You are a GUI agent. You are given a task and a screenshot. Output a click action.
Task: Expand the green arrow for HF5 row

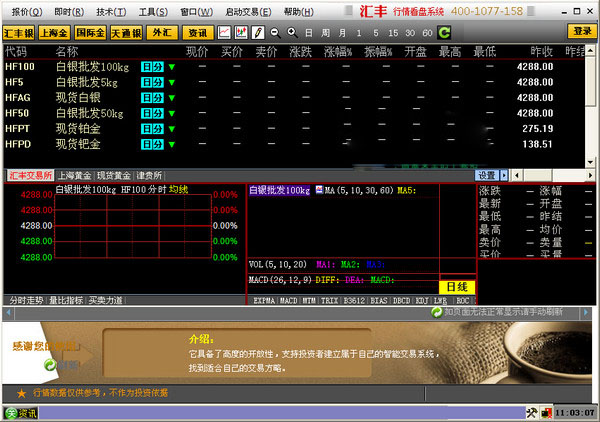[171, 83]
